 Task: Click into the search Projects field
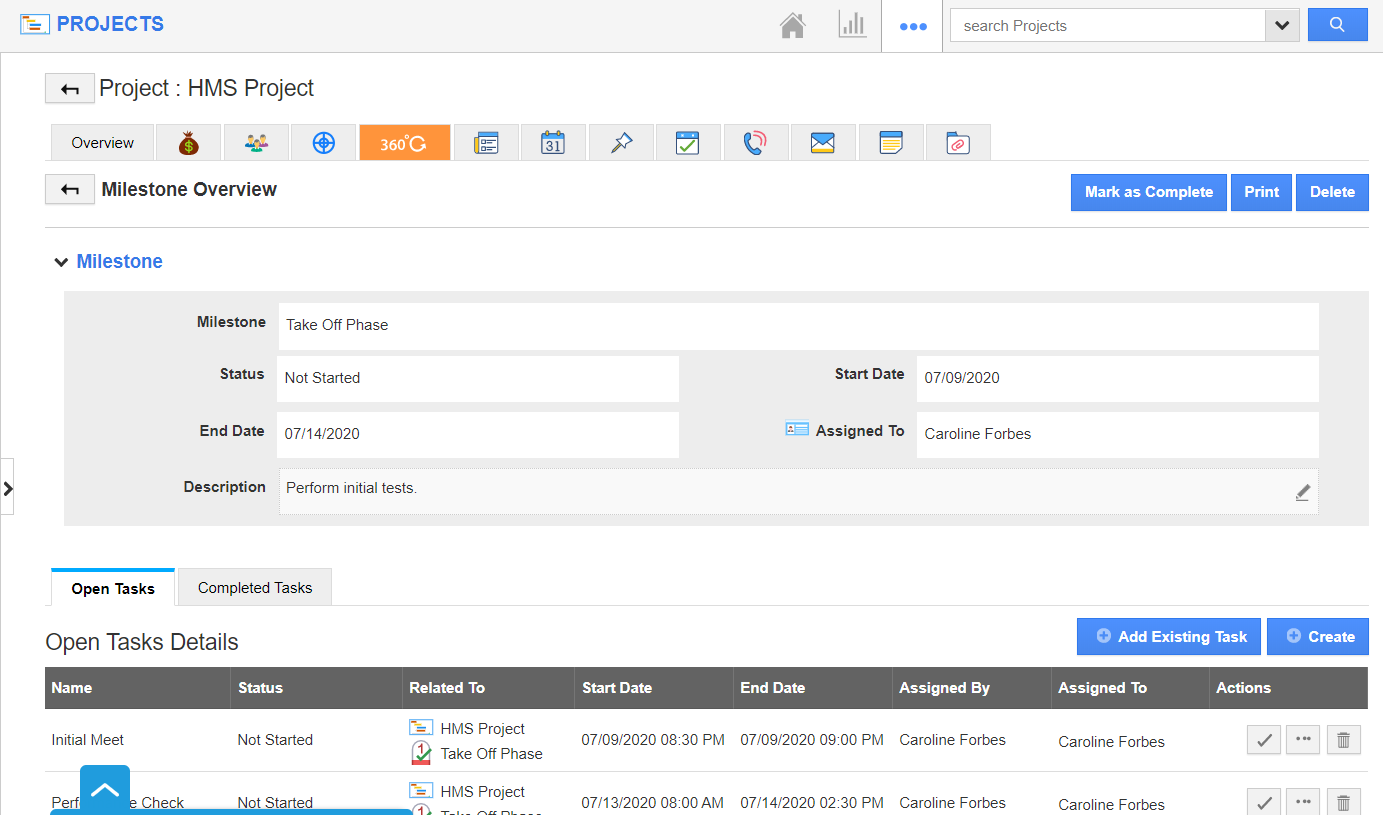(x=1106, y=26)
